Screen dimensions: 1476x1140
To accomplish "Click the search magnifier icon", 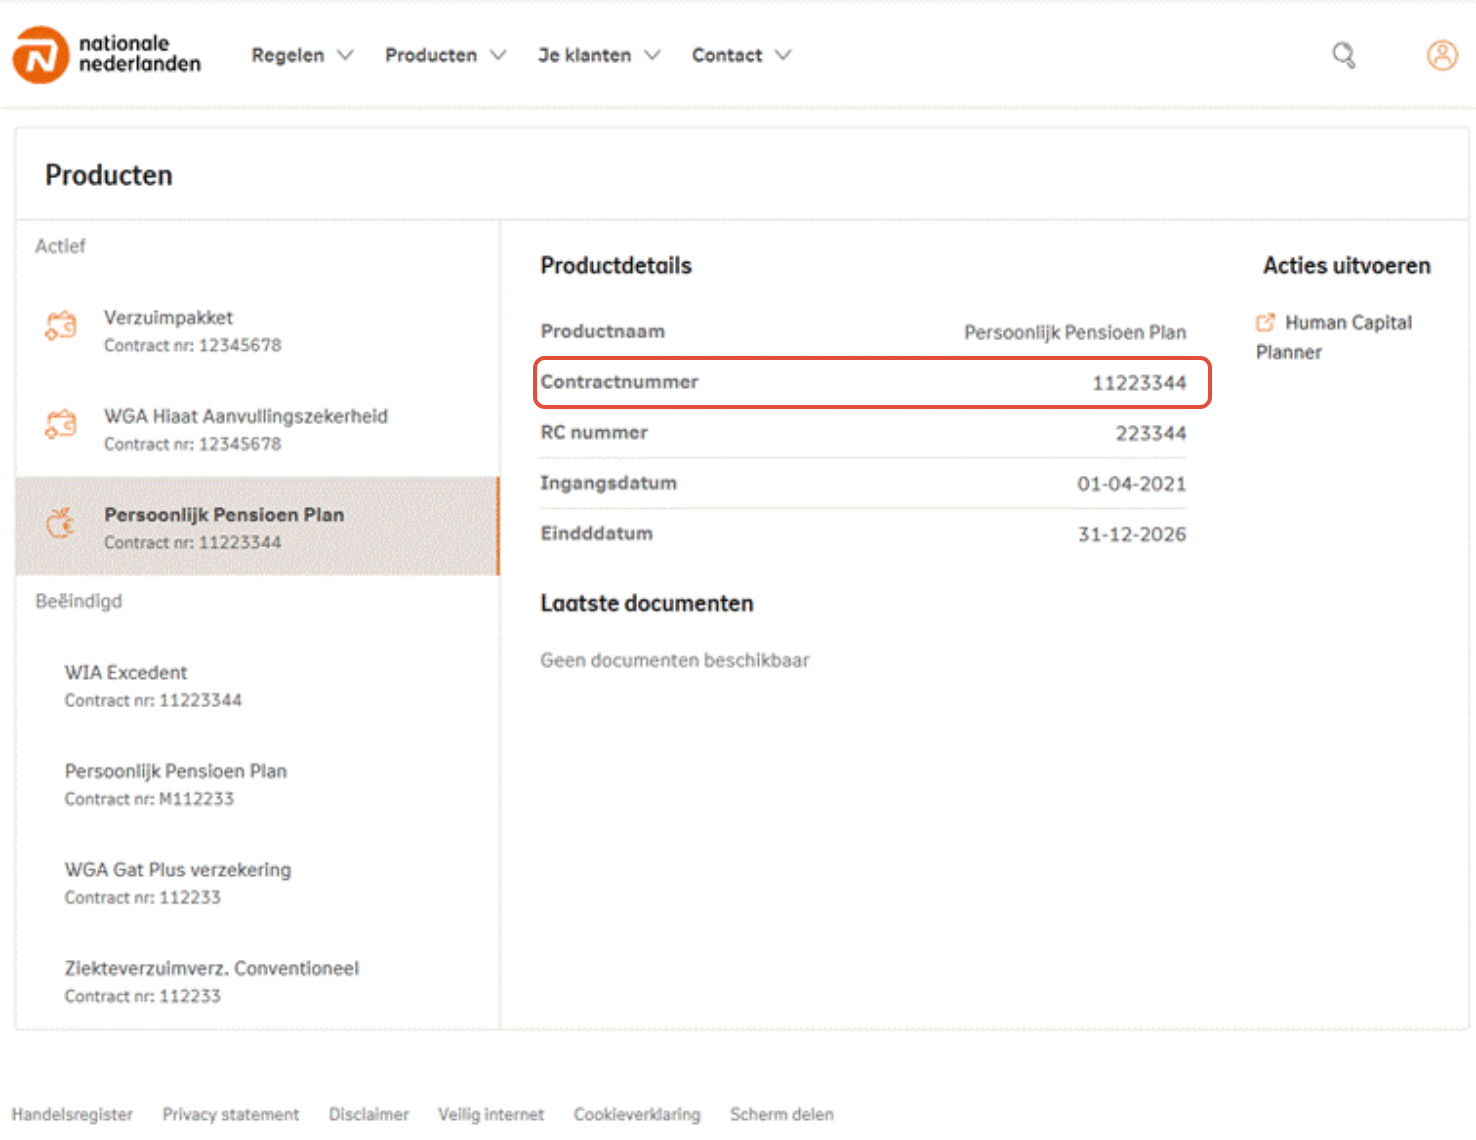I will (1343, 55).
